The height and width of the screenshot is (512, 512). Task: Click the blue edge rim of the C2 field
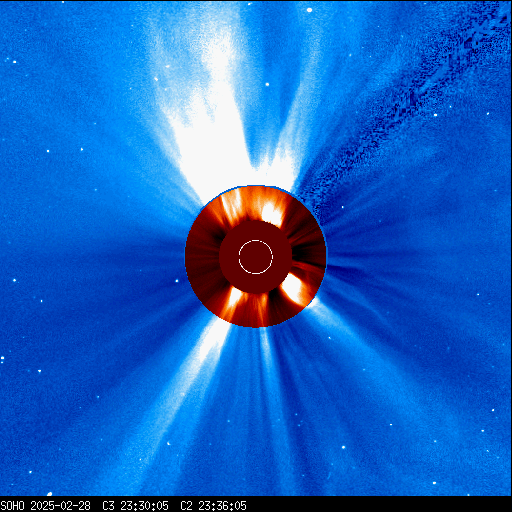pyautogui.click(x=256, y=186)
